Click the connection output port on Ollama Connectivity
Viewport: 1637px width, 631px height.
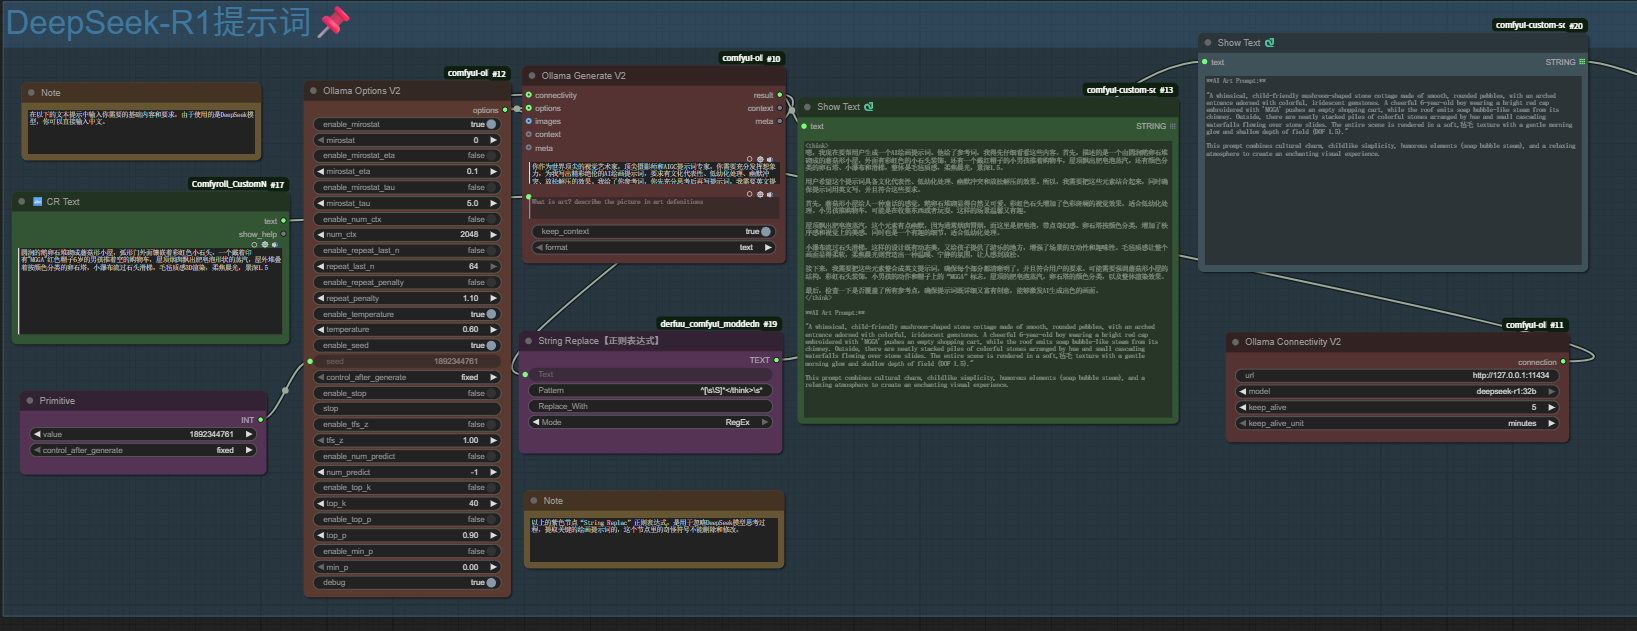coord(1563,362)
